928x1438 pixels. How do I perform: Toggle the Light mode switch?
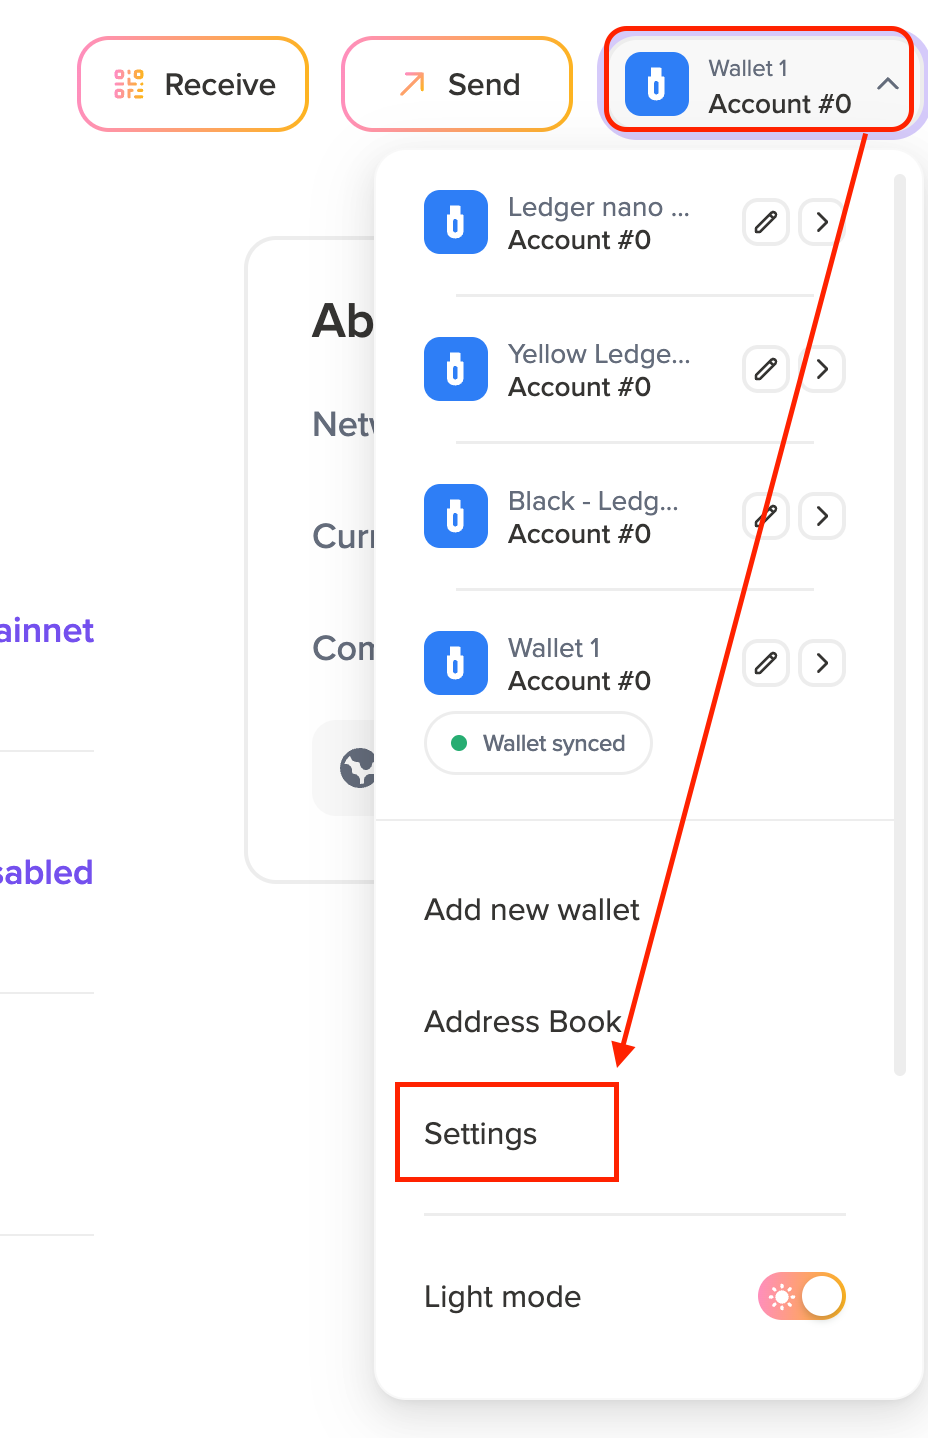[802, 1297]
